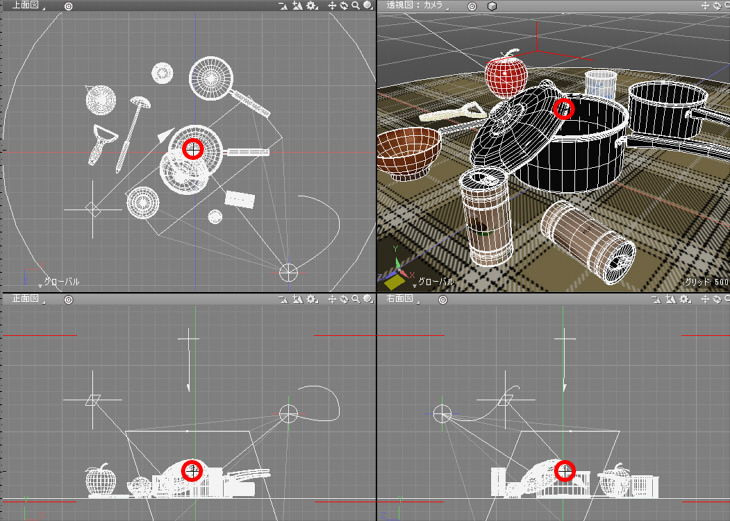
Task: Click the red apple in the perspective view
Action: point(504,75)
